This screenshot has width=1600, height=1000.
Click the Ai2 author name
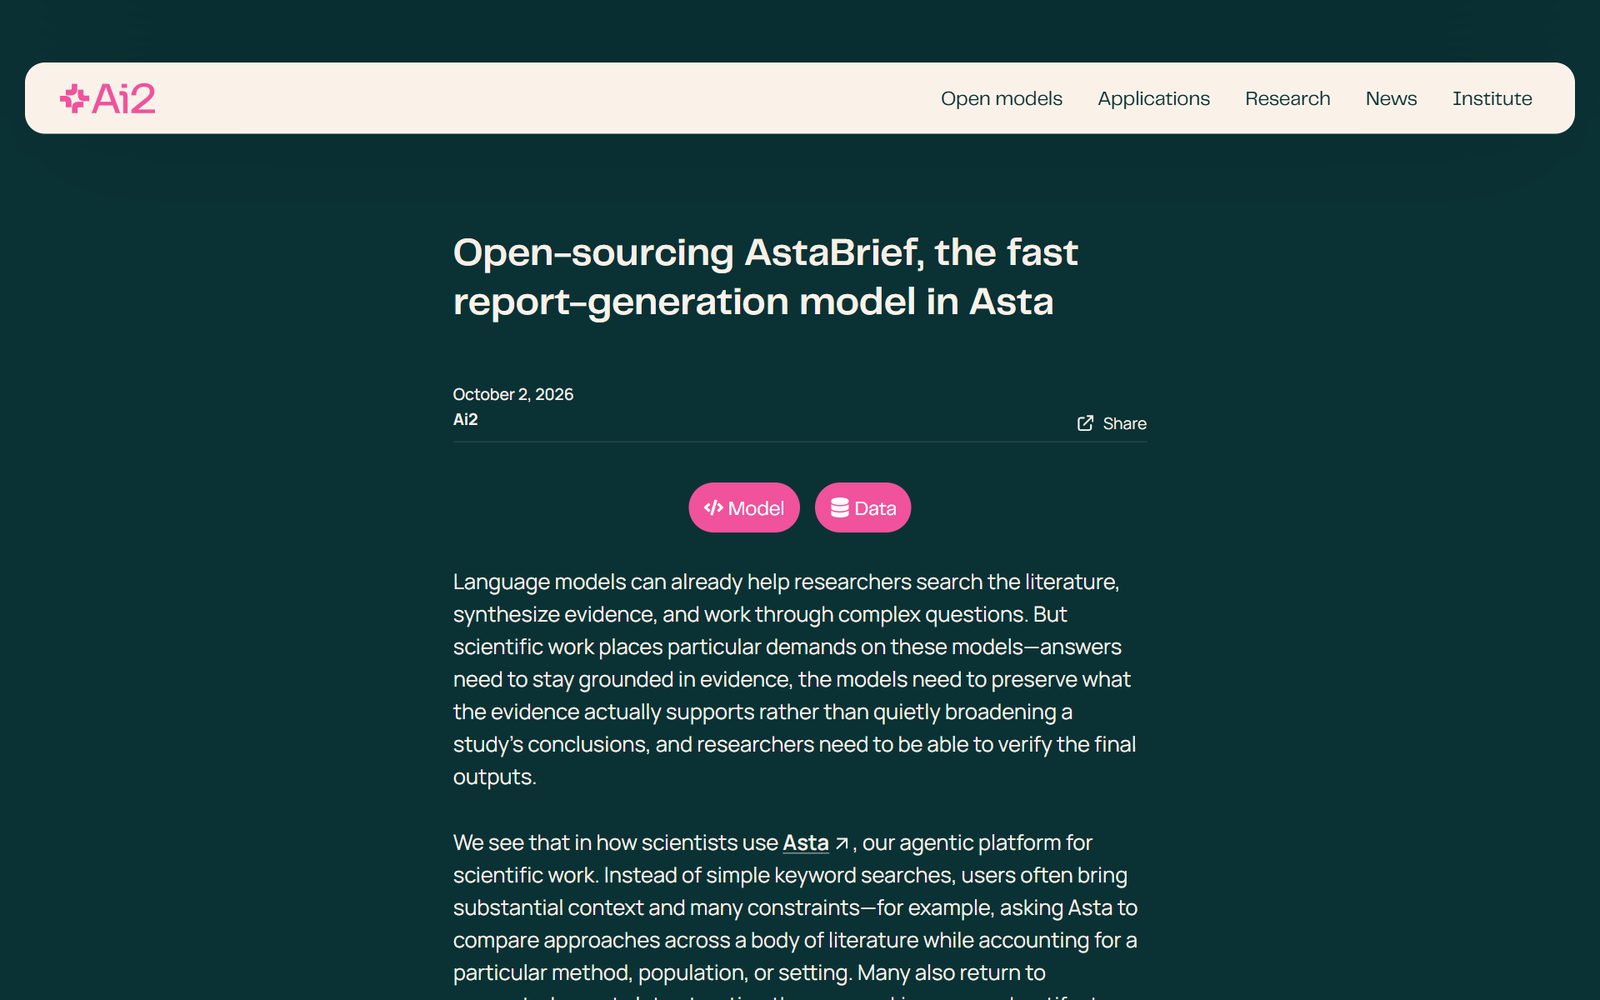465,419
